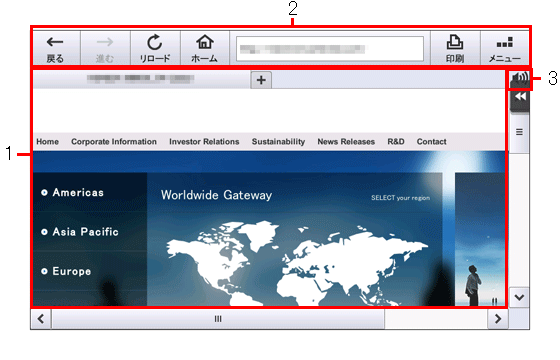Click the scroll down chevron arrow
This screenshot has width=560, height=360.
pyautogui.click(x=519, y=297)
